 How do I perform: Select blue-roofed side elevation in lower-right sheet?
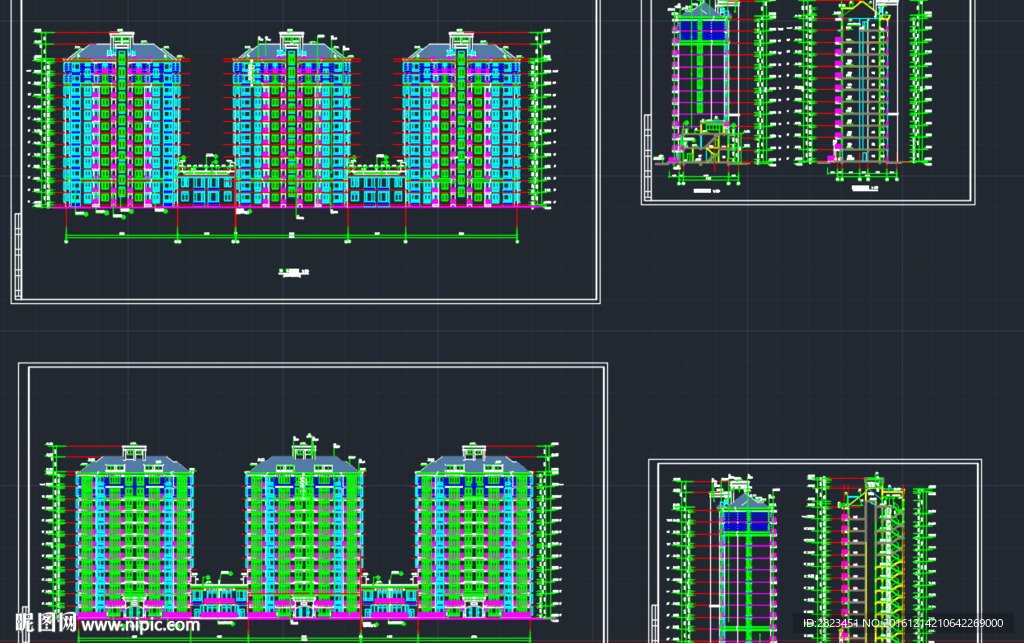(748, 565)
